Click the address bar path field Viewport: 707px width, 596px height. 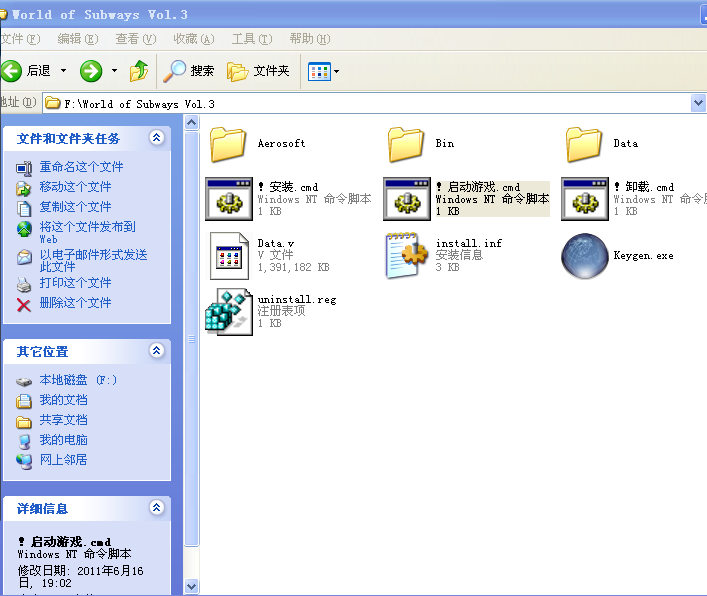(370, 103)
